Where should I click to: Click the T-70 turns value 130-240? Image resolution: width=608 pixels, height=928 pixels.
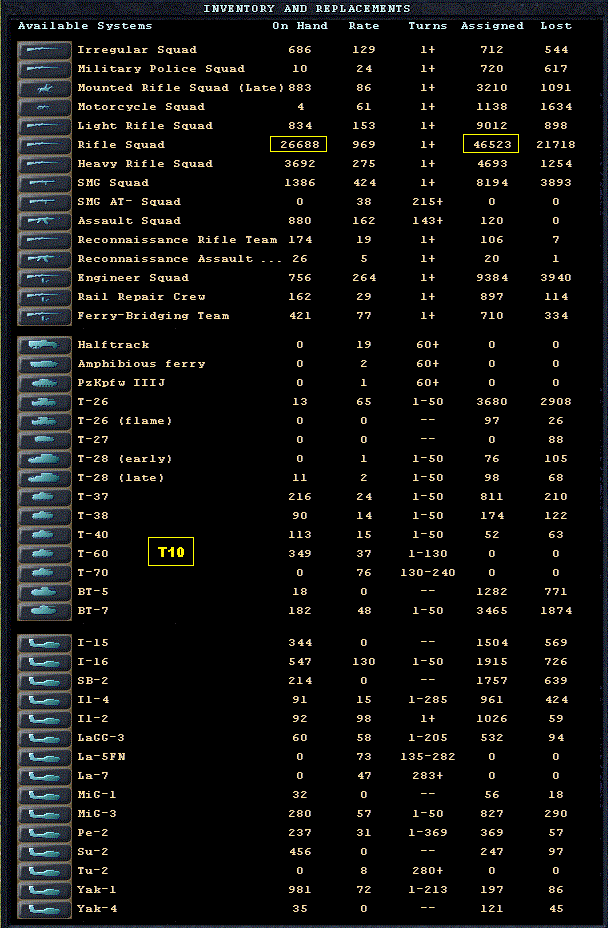(x=427, y=573)
